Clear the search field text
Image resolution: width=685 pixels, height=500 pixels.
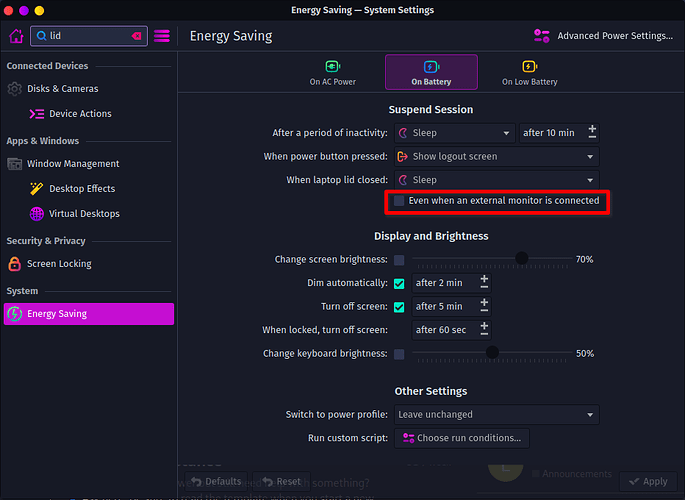pos(137,36)
